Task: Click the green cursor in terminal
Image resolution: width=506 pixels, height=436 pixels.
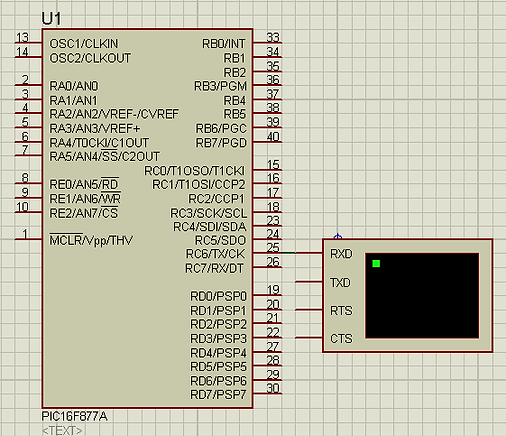Action: [x=376, y=264]
